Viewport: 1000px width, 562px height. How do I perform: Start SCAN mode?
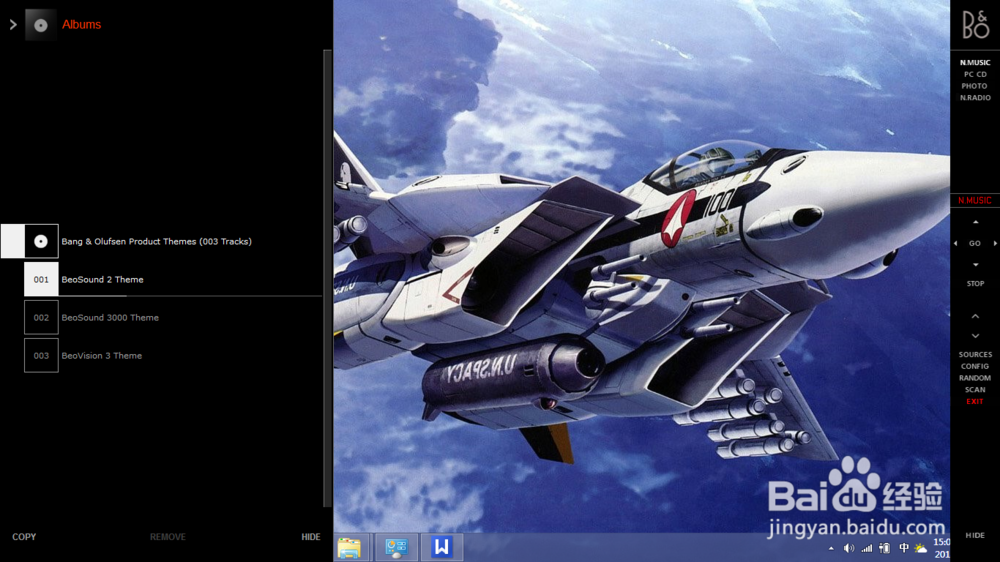tap(975, 390)
